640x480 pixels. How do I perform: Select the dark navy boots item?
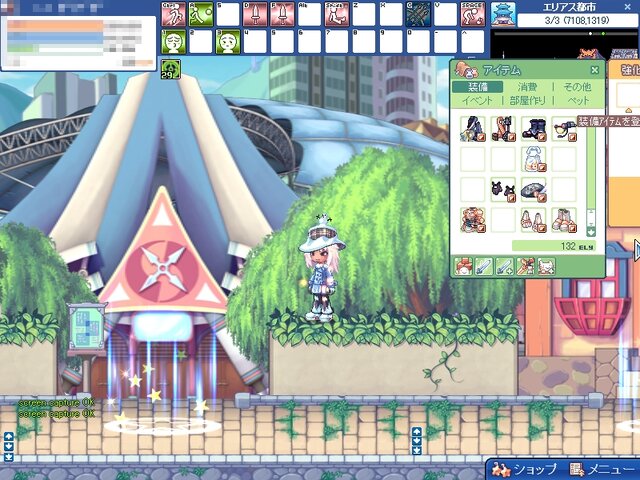(533, 129)
